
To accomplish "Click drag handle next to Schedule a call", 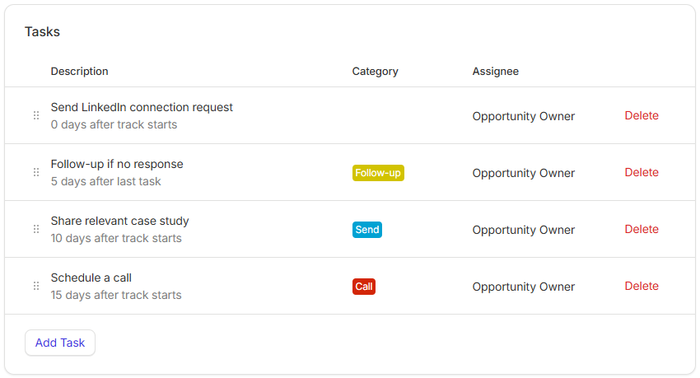I will [x=36, y=286].
